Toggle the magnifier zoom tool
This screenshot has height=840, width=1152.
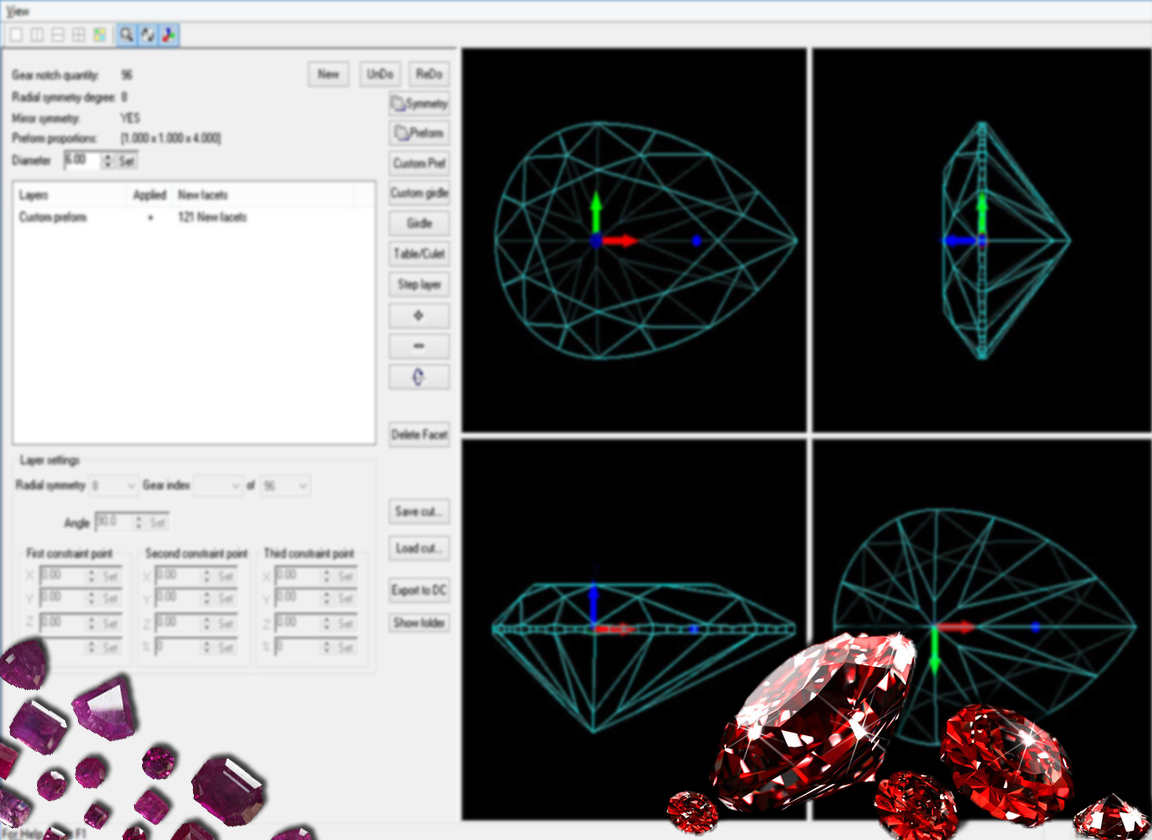127,35
